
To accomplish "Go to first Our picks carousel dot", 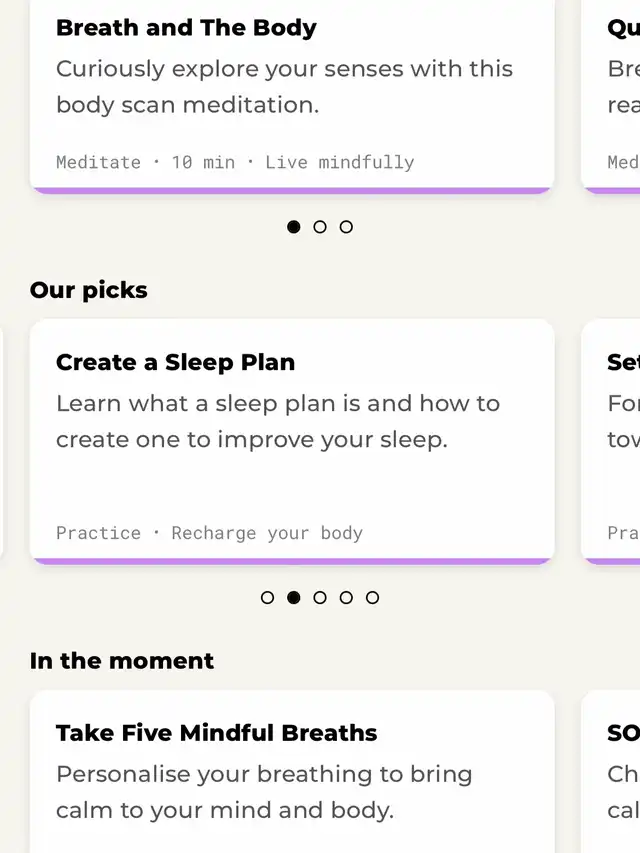I will [x=267, y=598].
